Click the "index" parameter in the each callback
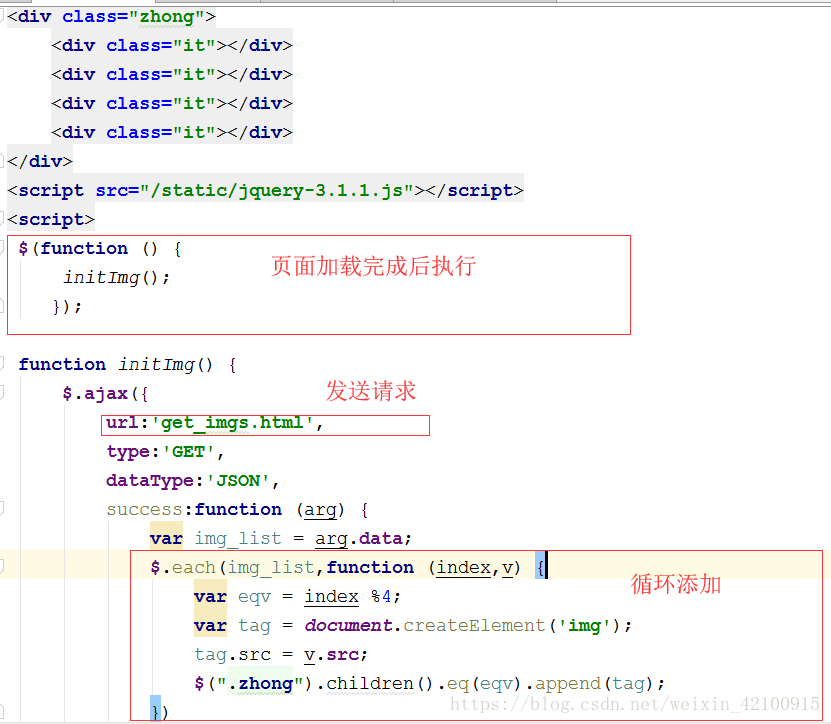The height and width of the screenshot is (724, 831). click(463, 568)
